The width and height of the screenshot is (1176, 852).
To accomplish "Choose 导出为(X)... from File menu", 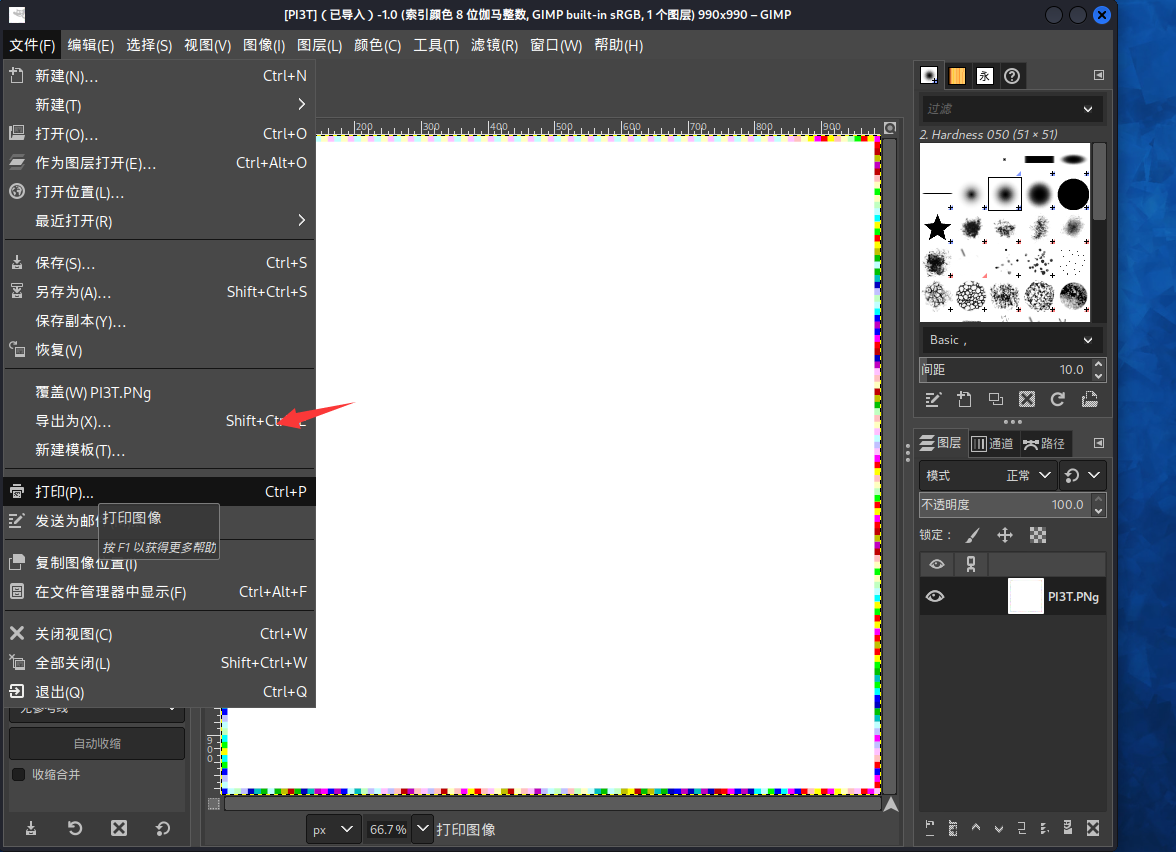I will [73, 421].
